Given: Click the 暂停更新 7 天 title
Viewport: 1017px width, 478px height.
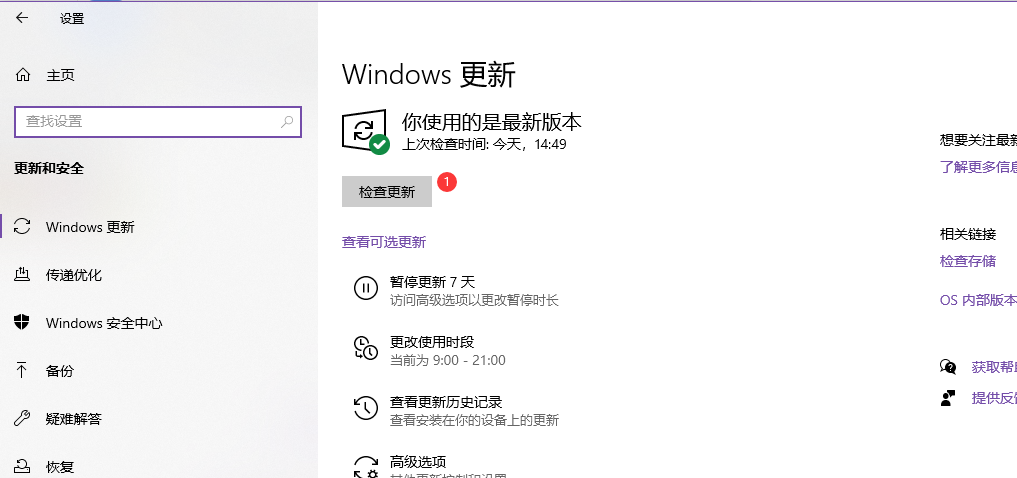Looking at the screenshot, I should pyautogui.click(x=432, y=282).
